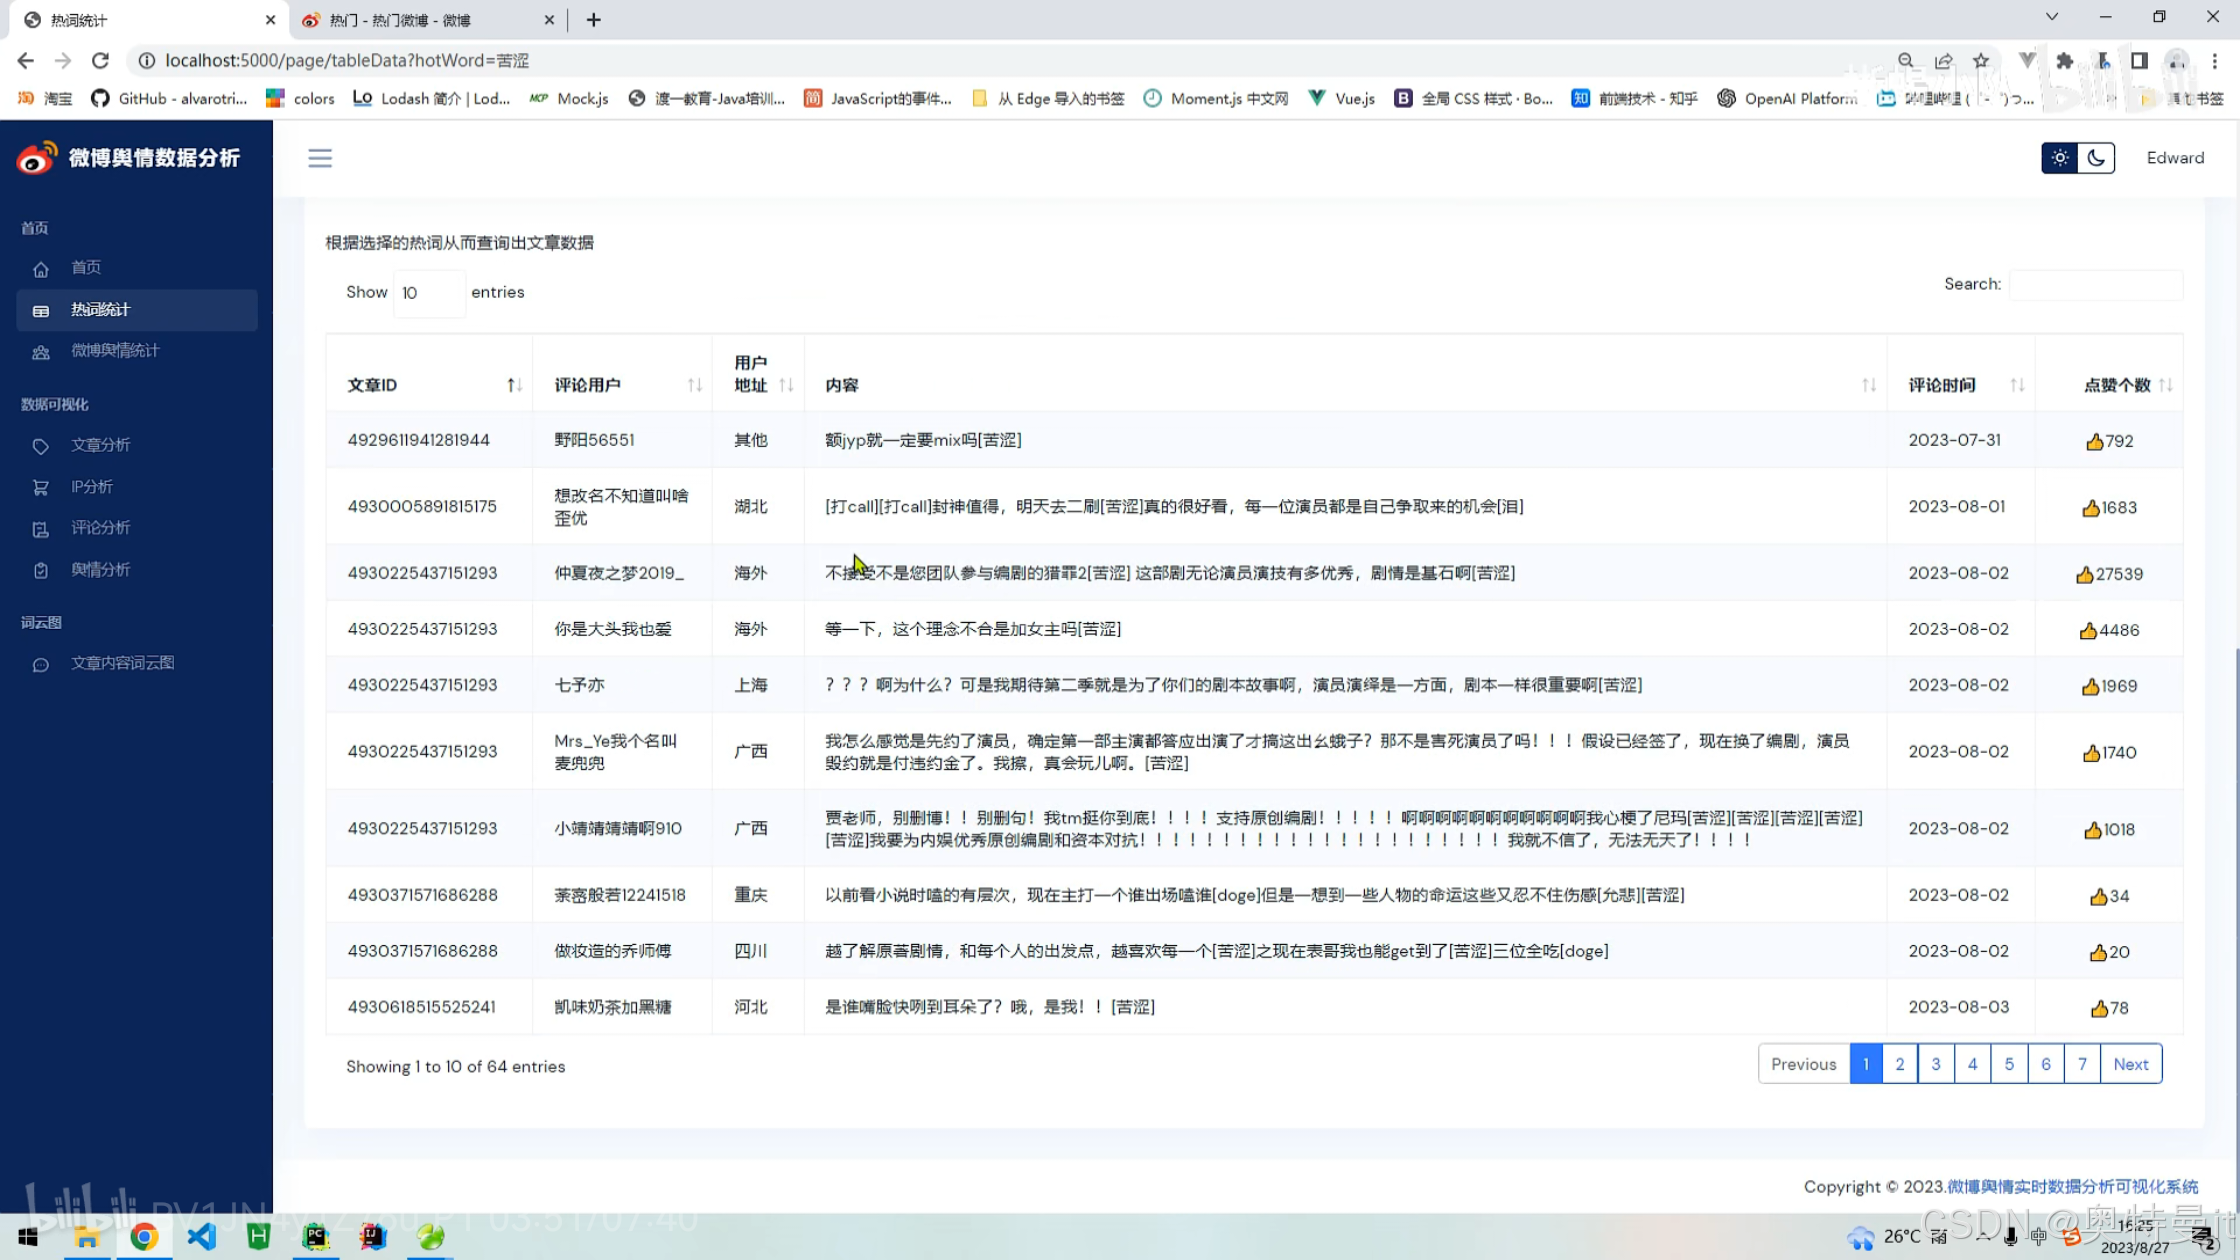Go to the Next results page
This screenshot has height=1260, width=2240.
2130,1064
